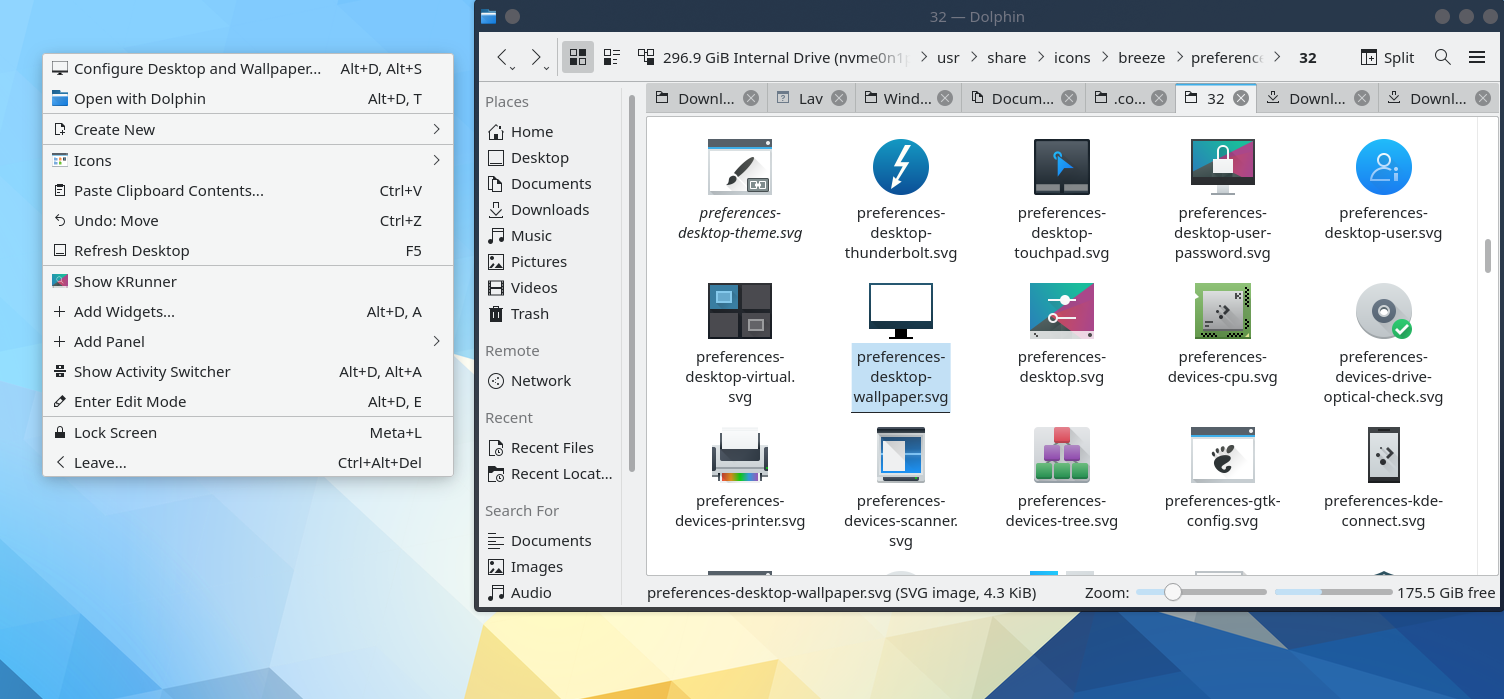This screenshot has height=699, width=1504.
Task: Open the Dolphin search tool
Action: coord(1442,57)
